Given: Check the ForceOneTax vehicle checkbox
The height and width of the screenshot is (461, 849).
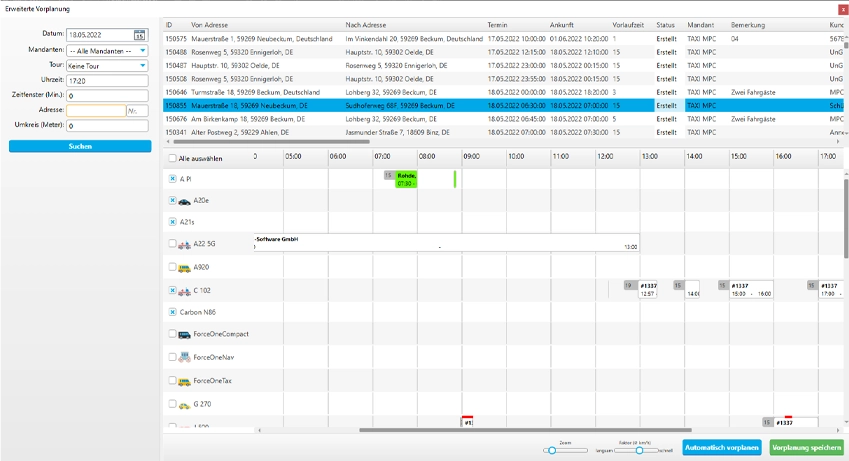Looking at the screenshot, I should pyautogui.click(x=172, y=380).
